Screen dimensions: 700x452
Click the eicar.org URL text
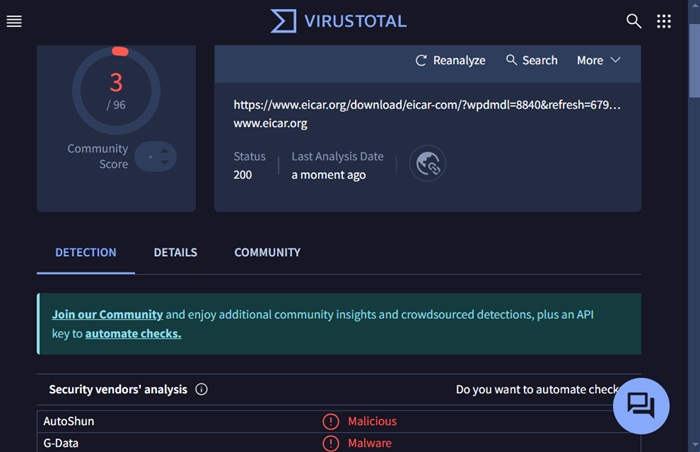(427, 105)
